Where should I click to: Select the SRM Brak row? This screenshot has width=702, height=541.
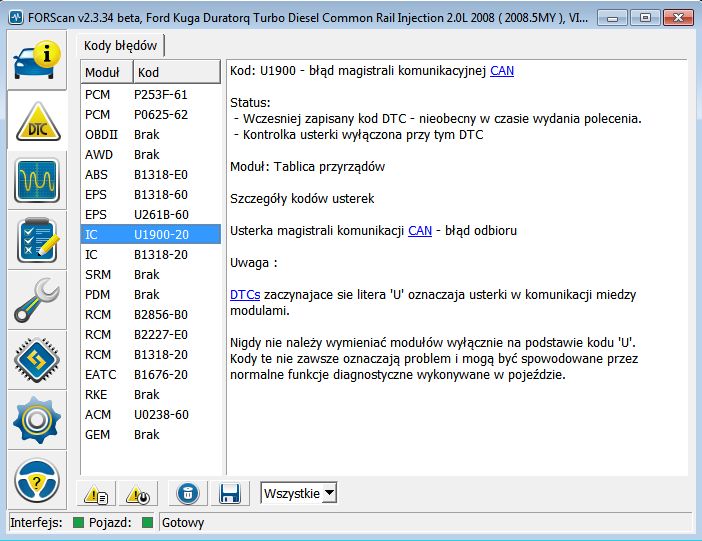point(151,275)
